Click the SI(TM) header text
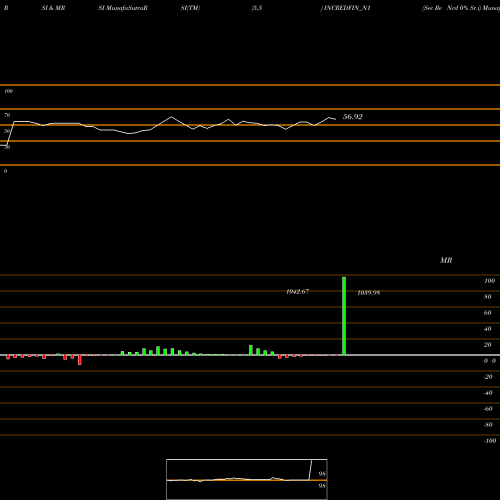The width and height of the screenshot is (500, 500). [190, 8]
